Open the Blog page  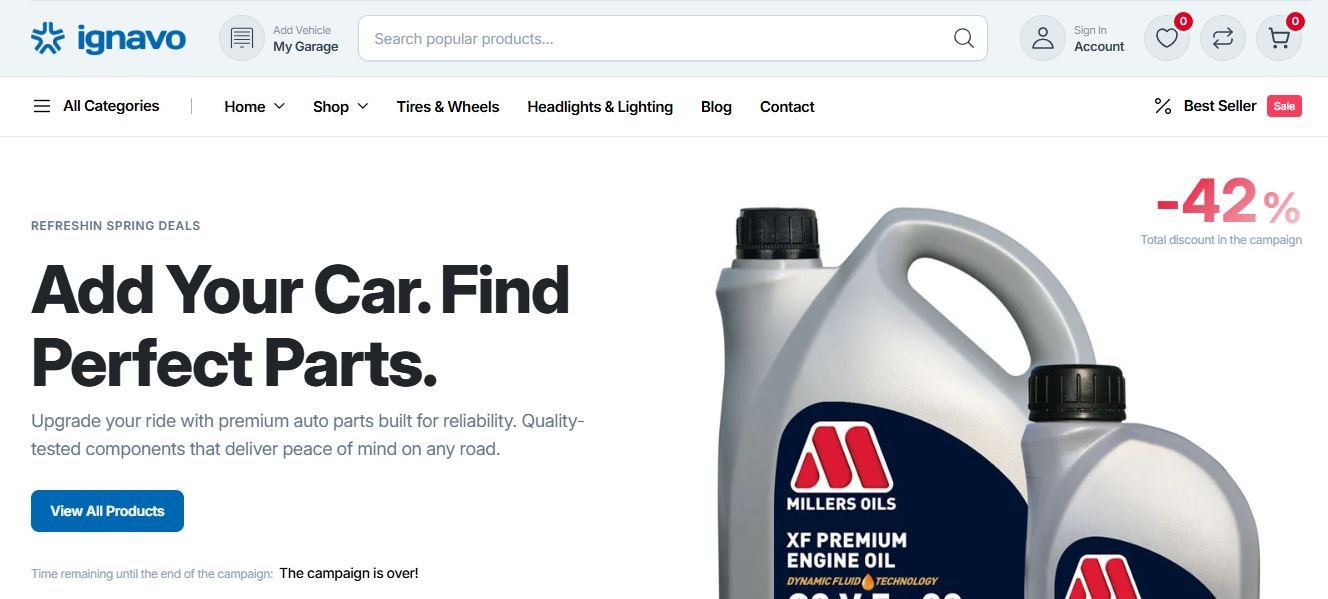tap(716, 106)
